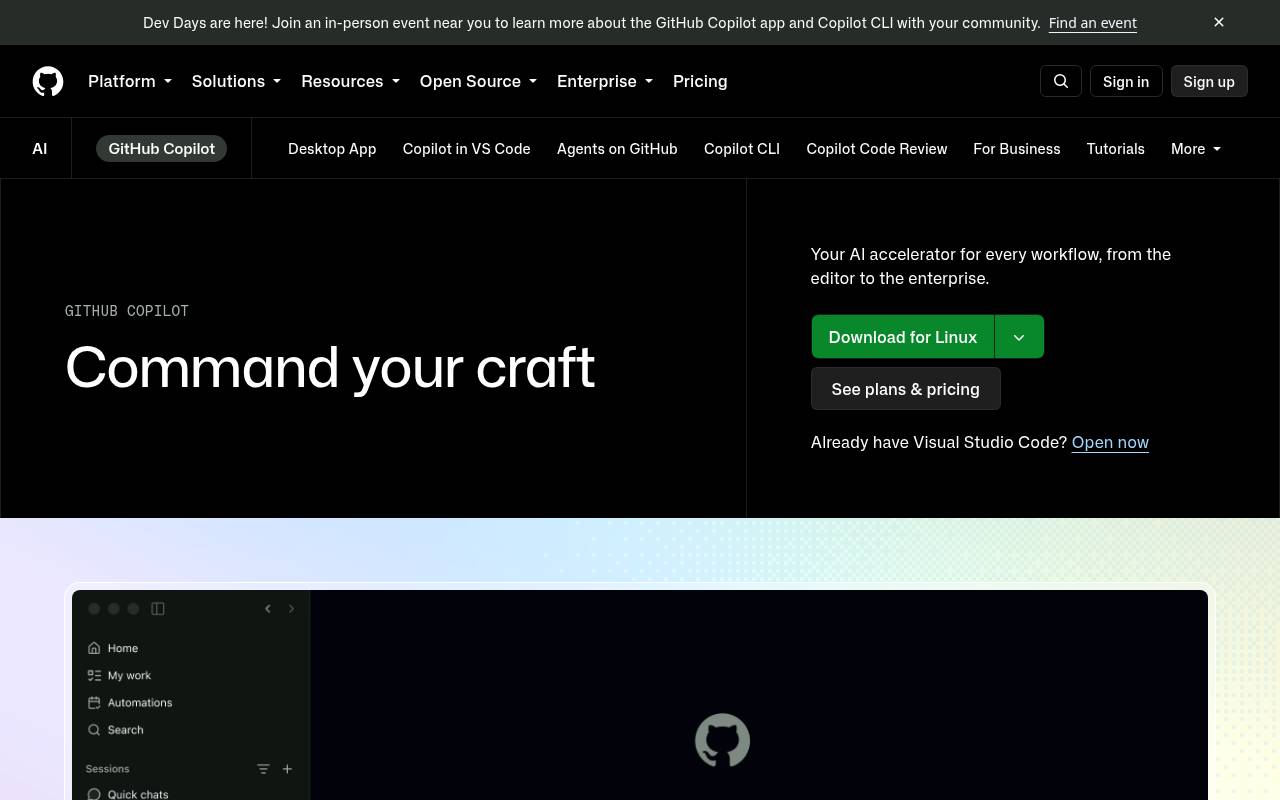Click See plans & pricing button
The image size is (1280, 800).
[x=906, y=389]
